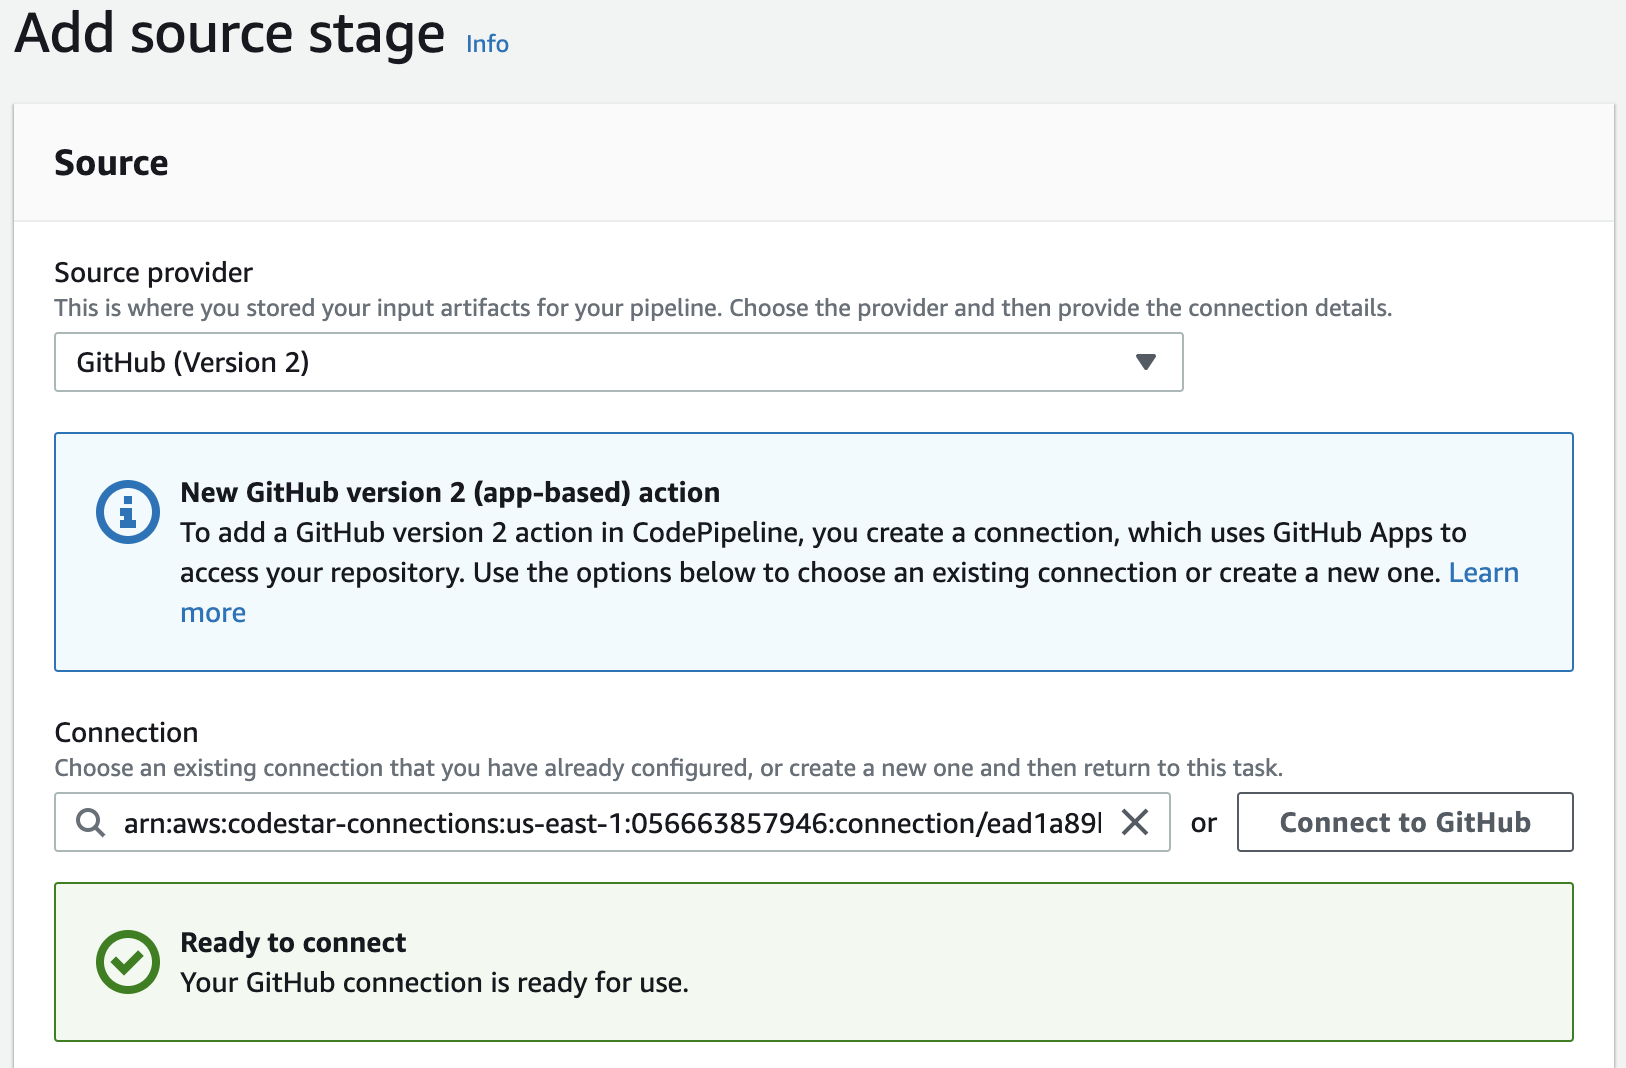
Task: Click 'Your GitHub connection is ready for use.' text
Action: 434,983
